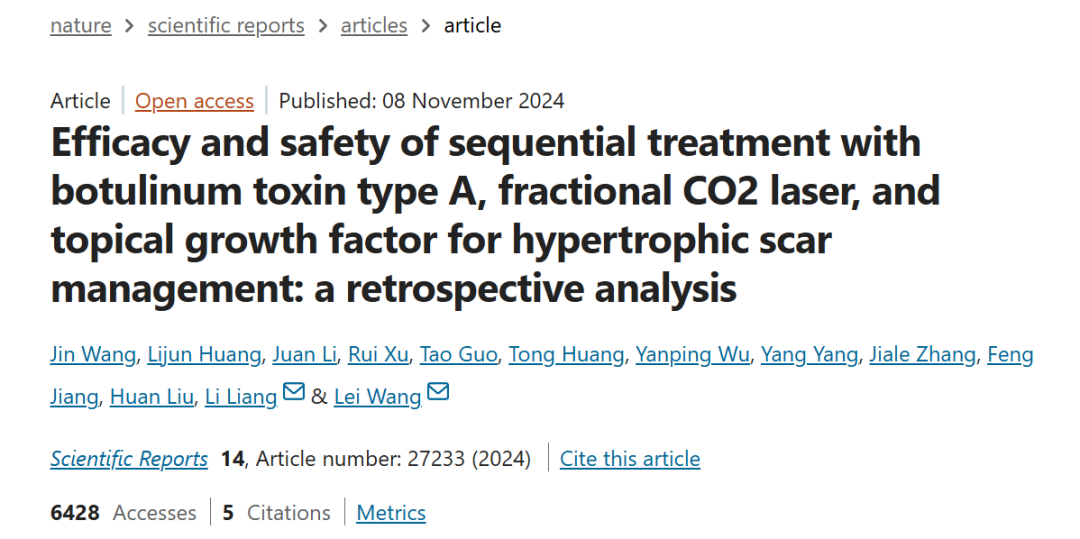
Task: Open the Scientific Reports journal link
Action: (129, 459)
